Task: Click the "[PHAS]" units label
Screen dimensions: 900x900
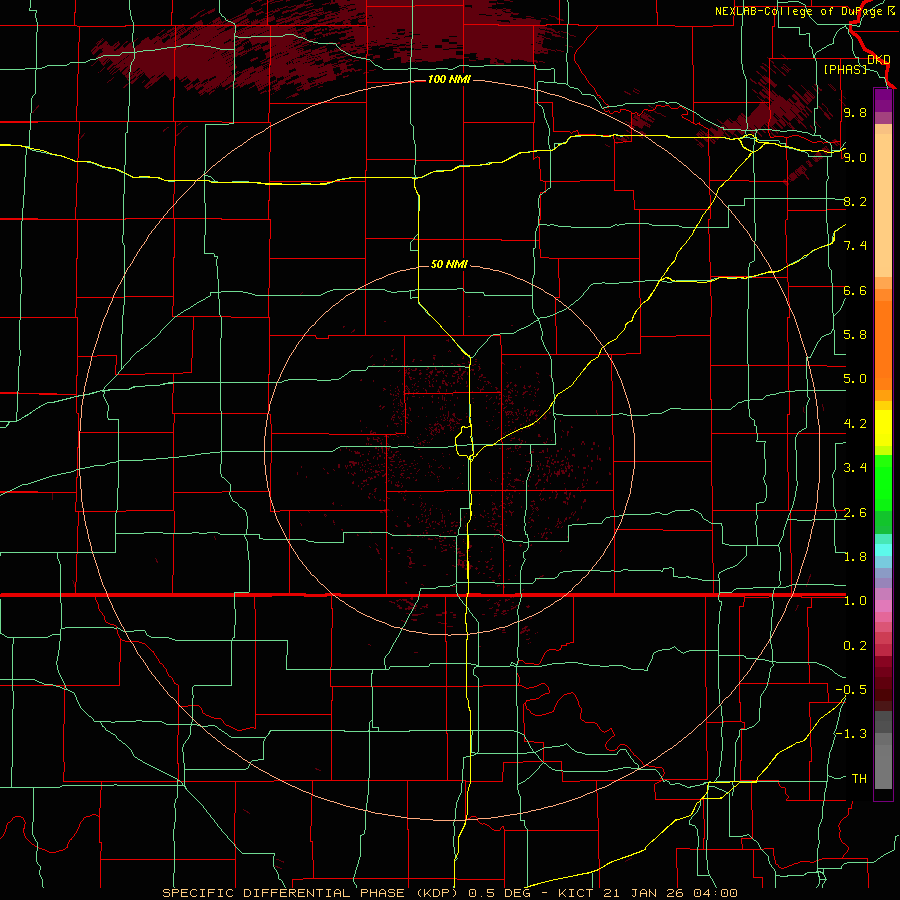Action: pyautogui.click(x=845, y=69)
